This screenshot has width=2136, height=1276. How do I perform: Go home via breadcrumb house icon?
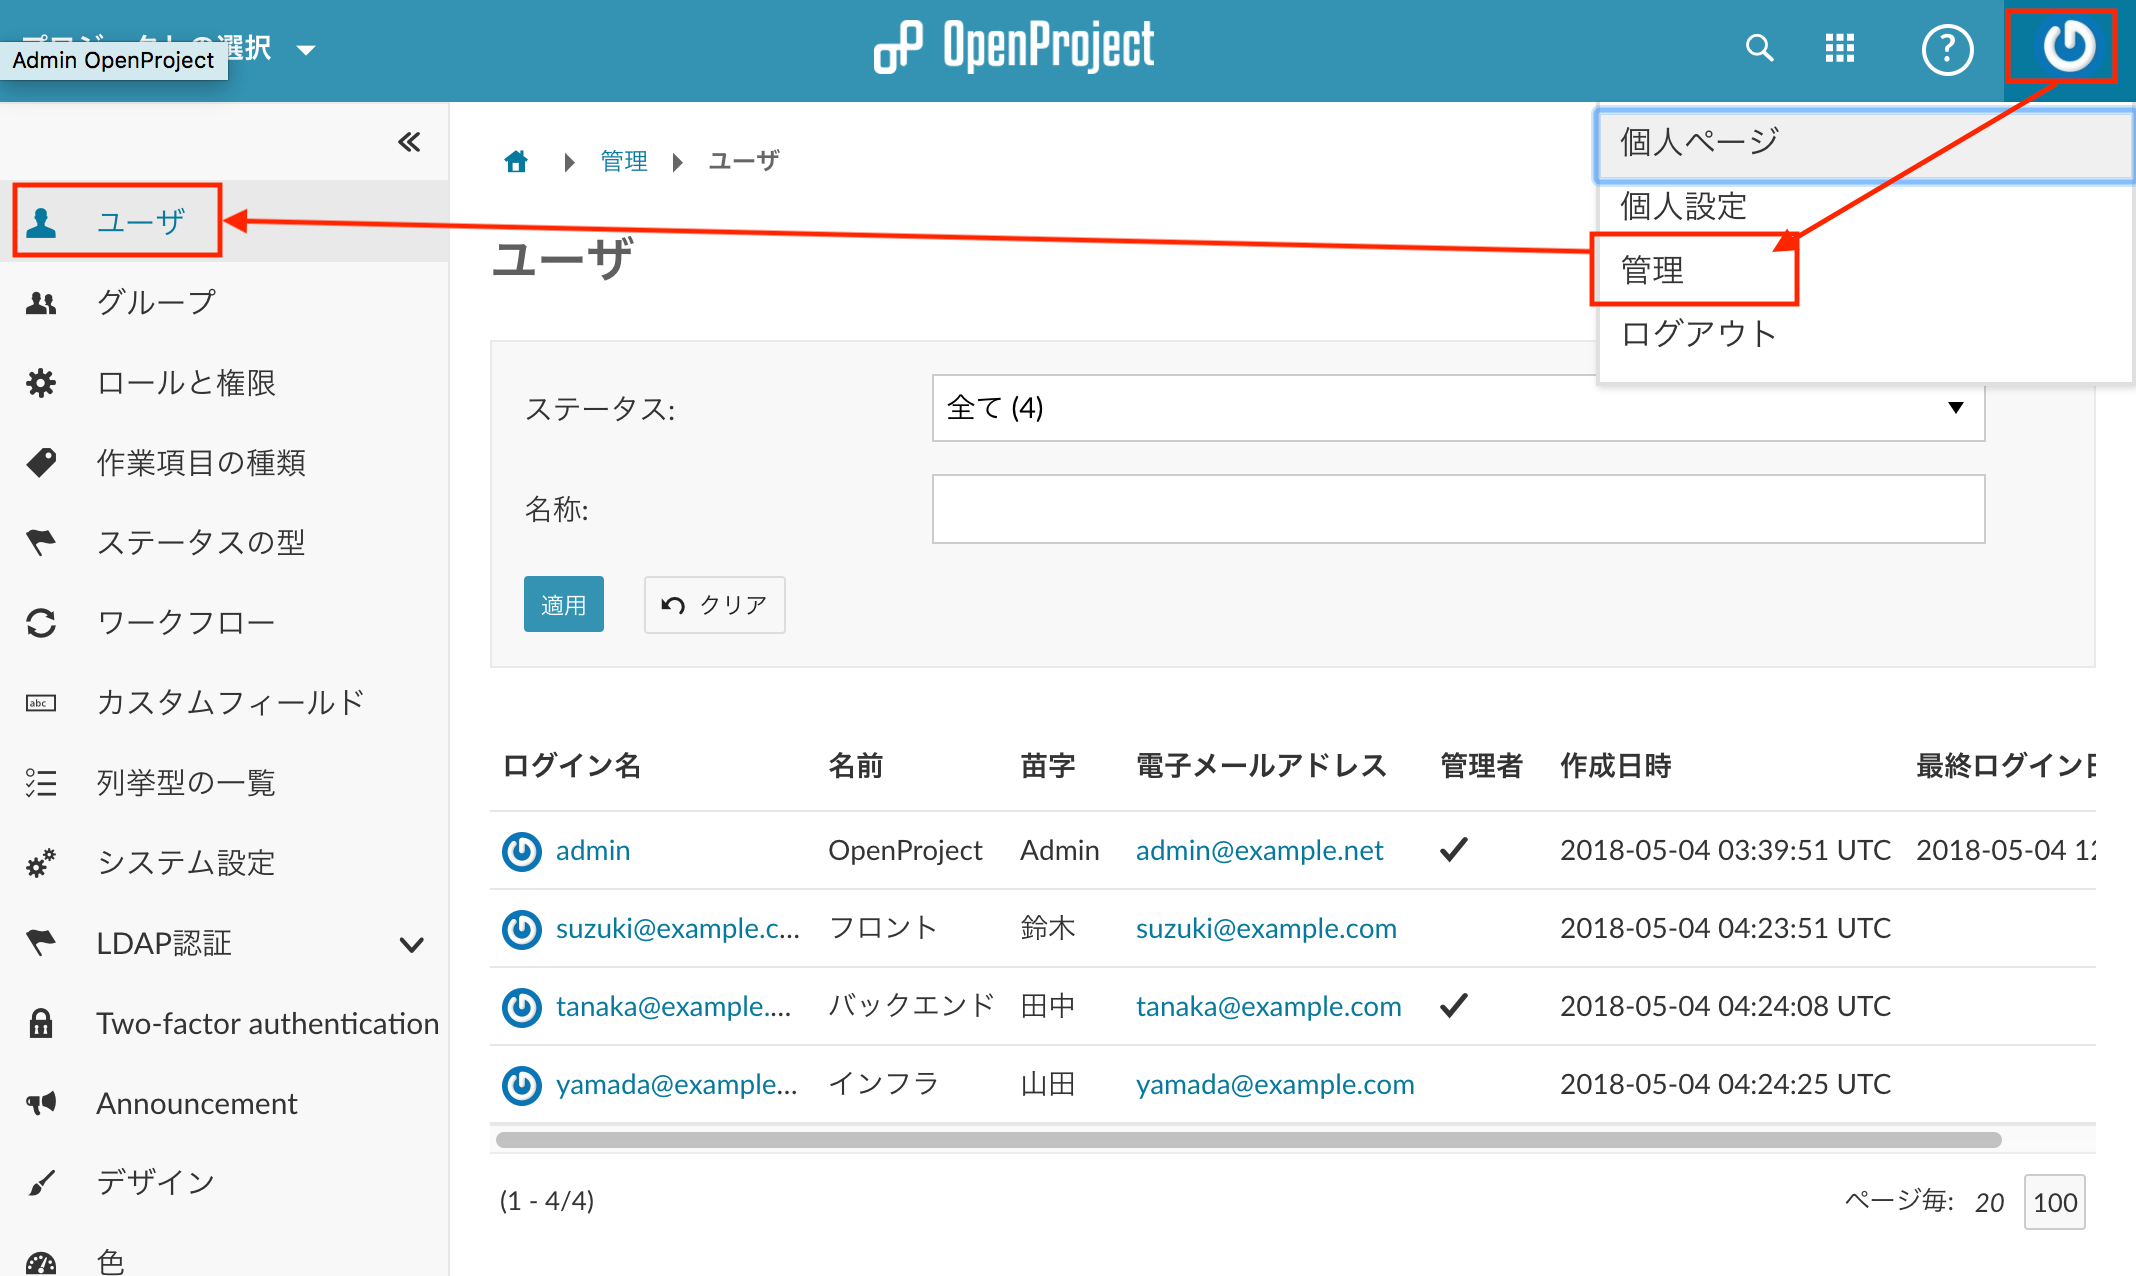coord(516,161)
